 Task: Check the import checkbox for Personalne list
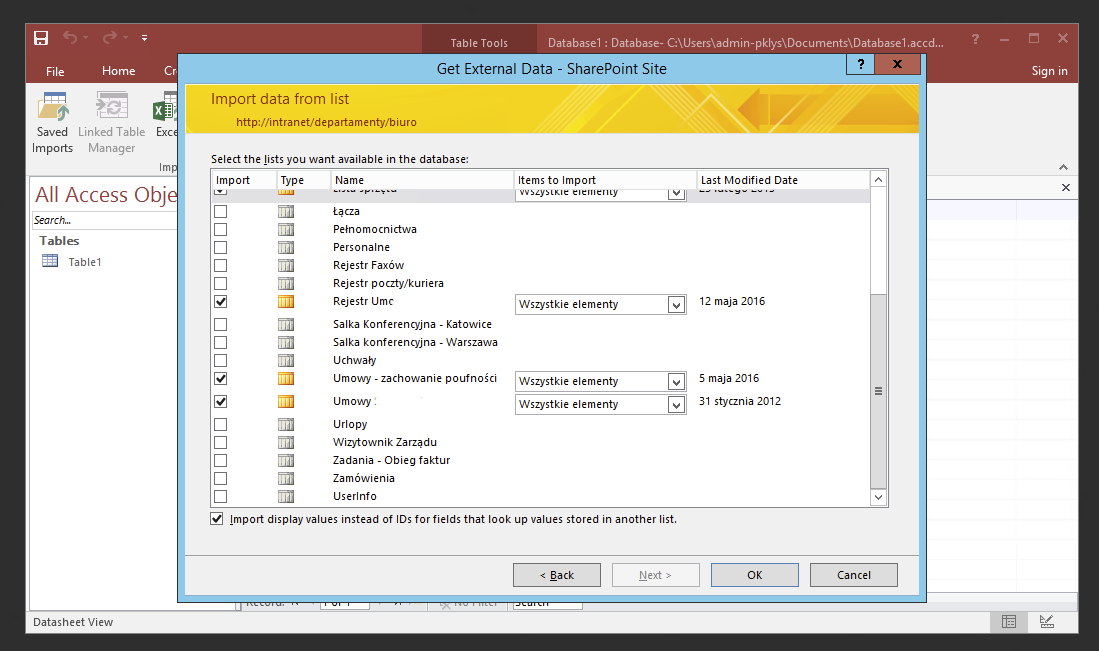tap(220, 247)
